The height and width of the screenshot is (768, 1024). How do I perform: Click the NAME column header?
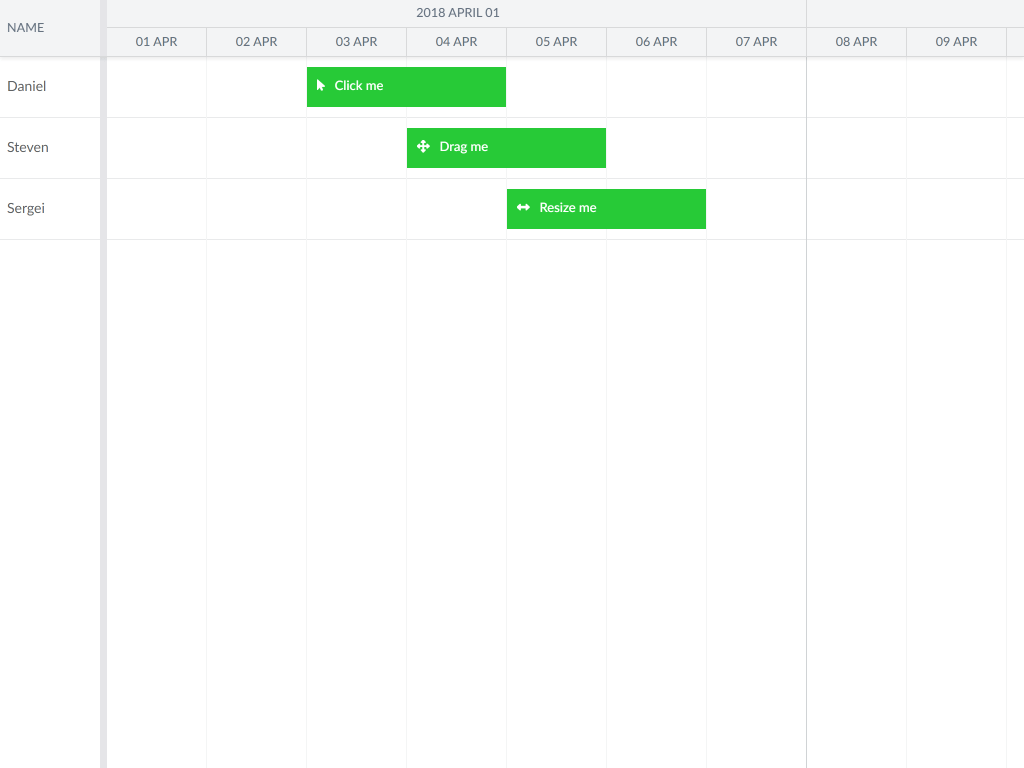point(50,28)
